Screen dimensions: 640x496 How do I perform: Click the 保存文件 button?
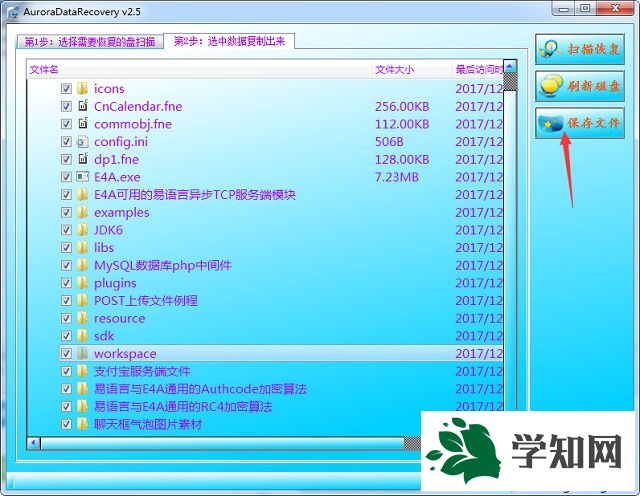point(580,123)
